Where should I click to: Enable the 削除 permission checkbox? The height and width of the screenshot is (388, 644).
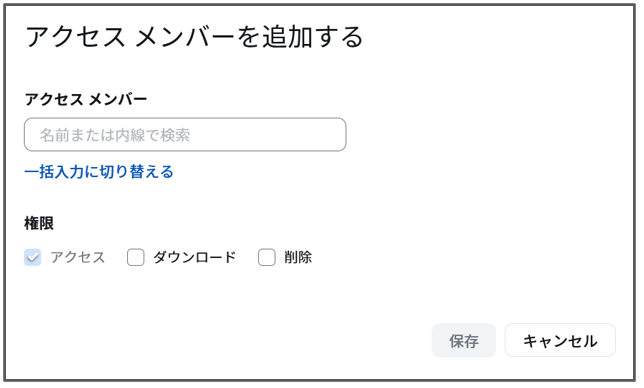coord(267,257)
